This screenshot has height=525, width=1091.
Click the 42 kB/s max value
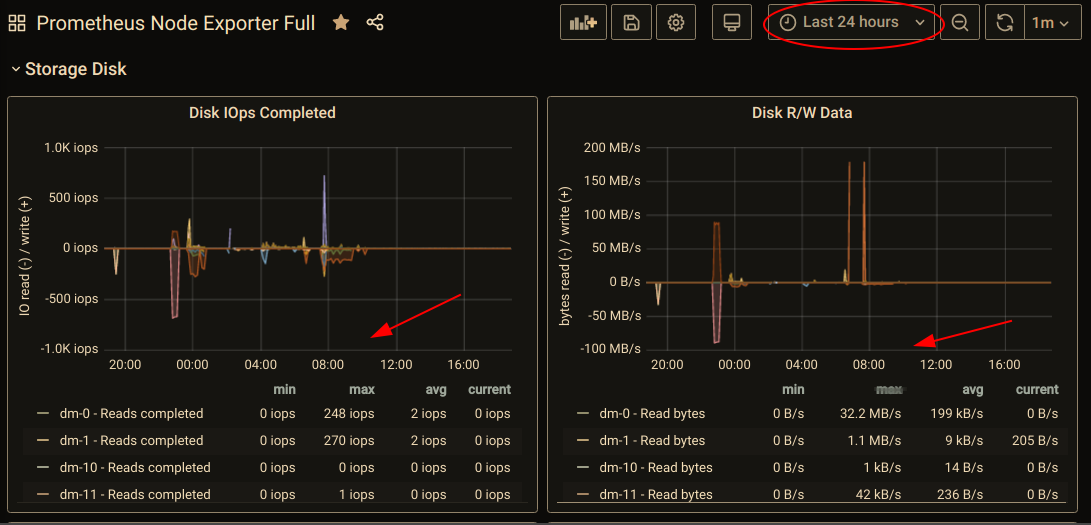pos(878,494)
